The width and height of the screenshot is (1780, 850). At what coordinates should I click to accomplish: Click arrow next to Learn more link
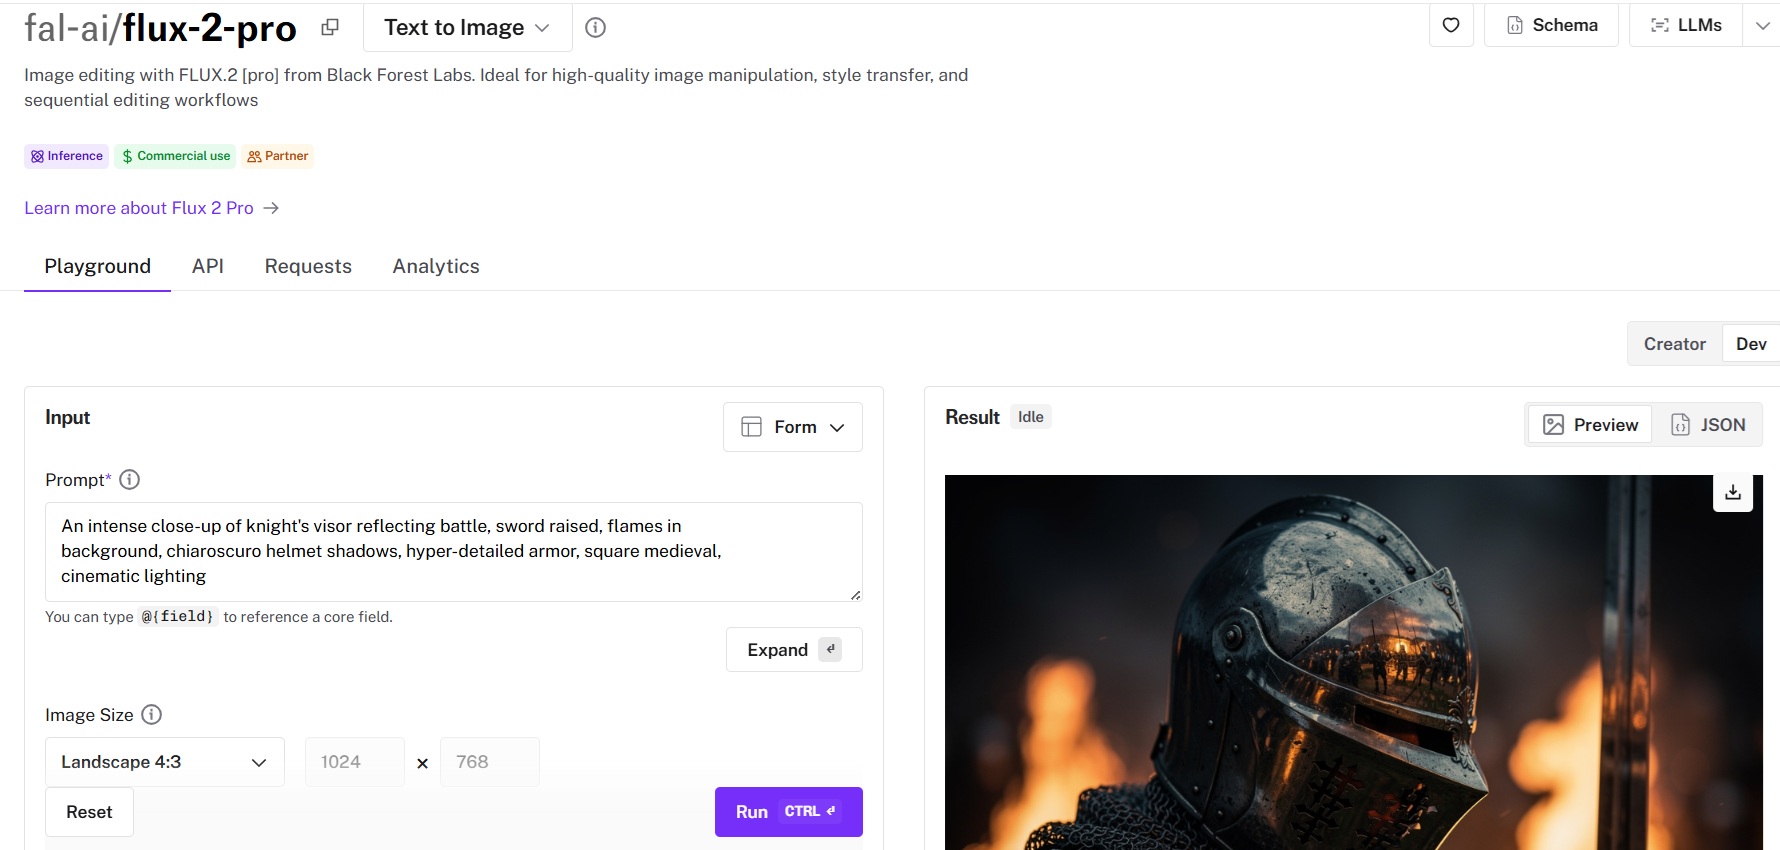pos(271,208)
